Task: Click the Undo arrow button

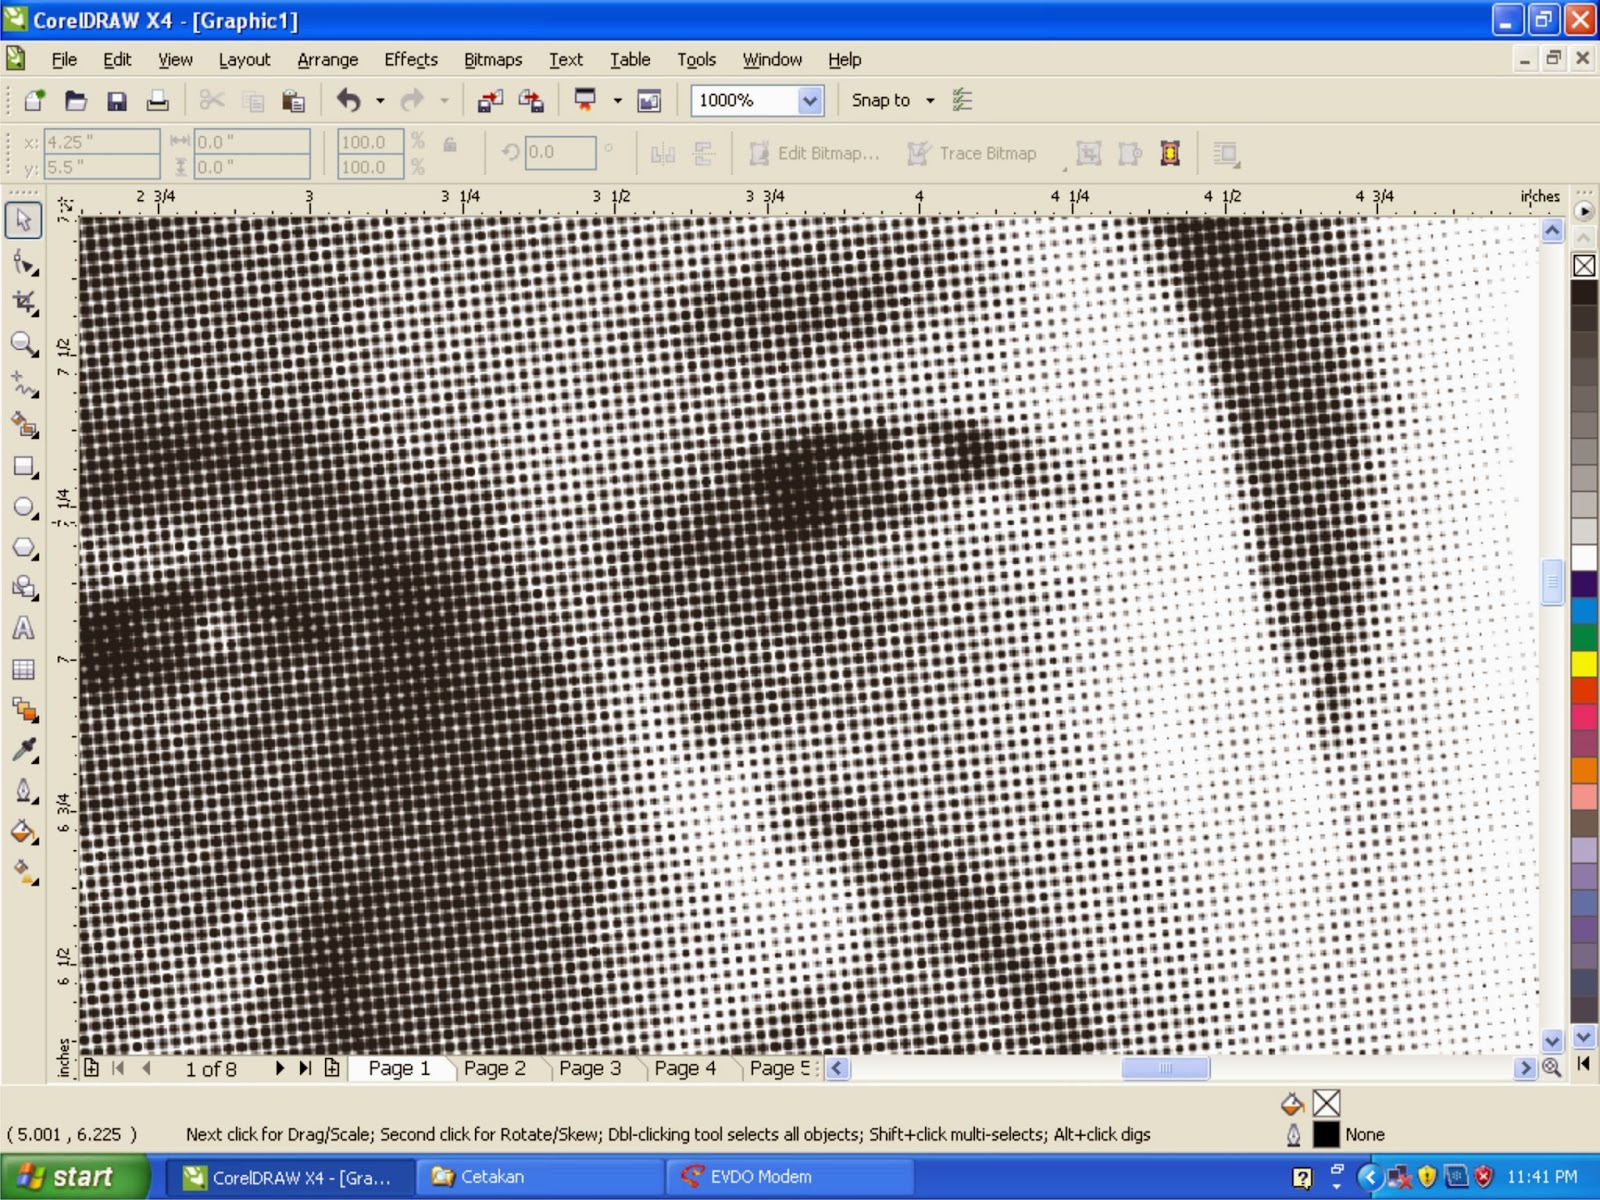Action: coord(348,100)
